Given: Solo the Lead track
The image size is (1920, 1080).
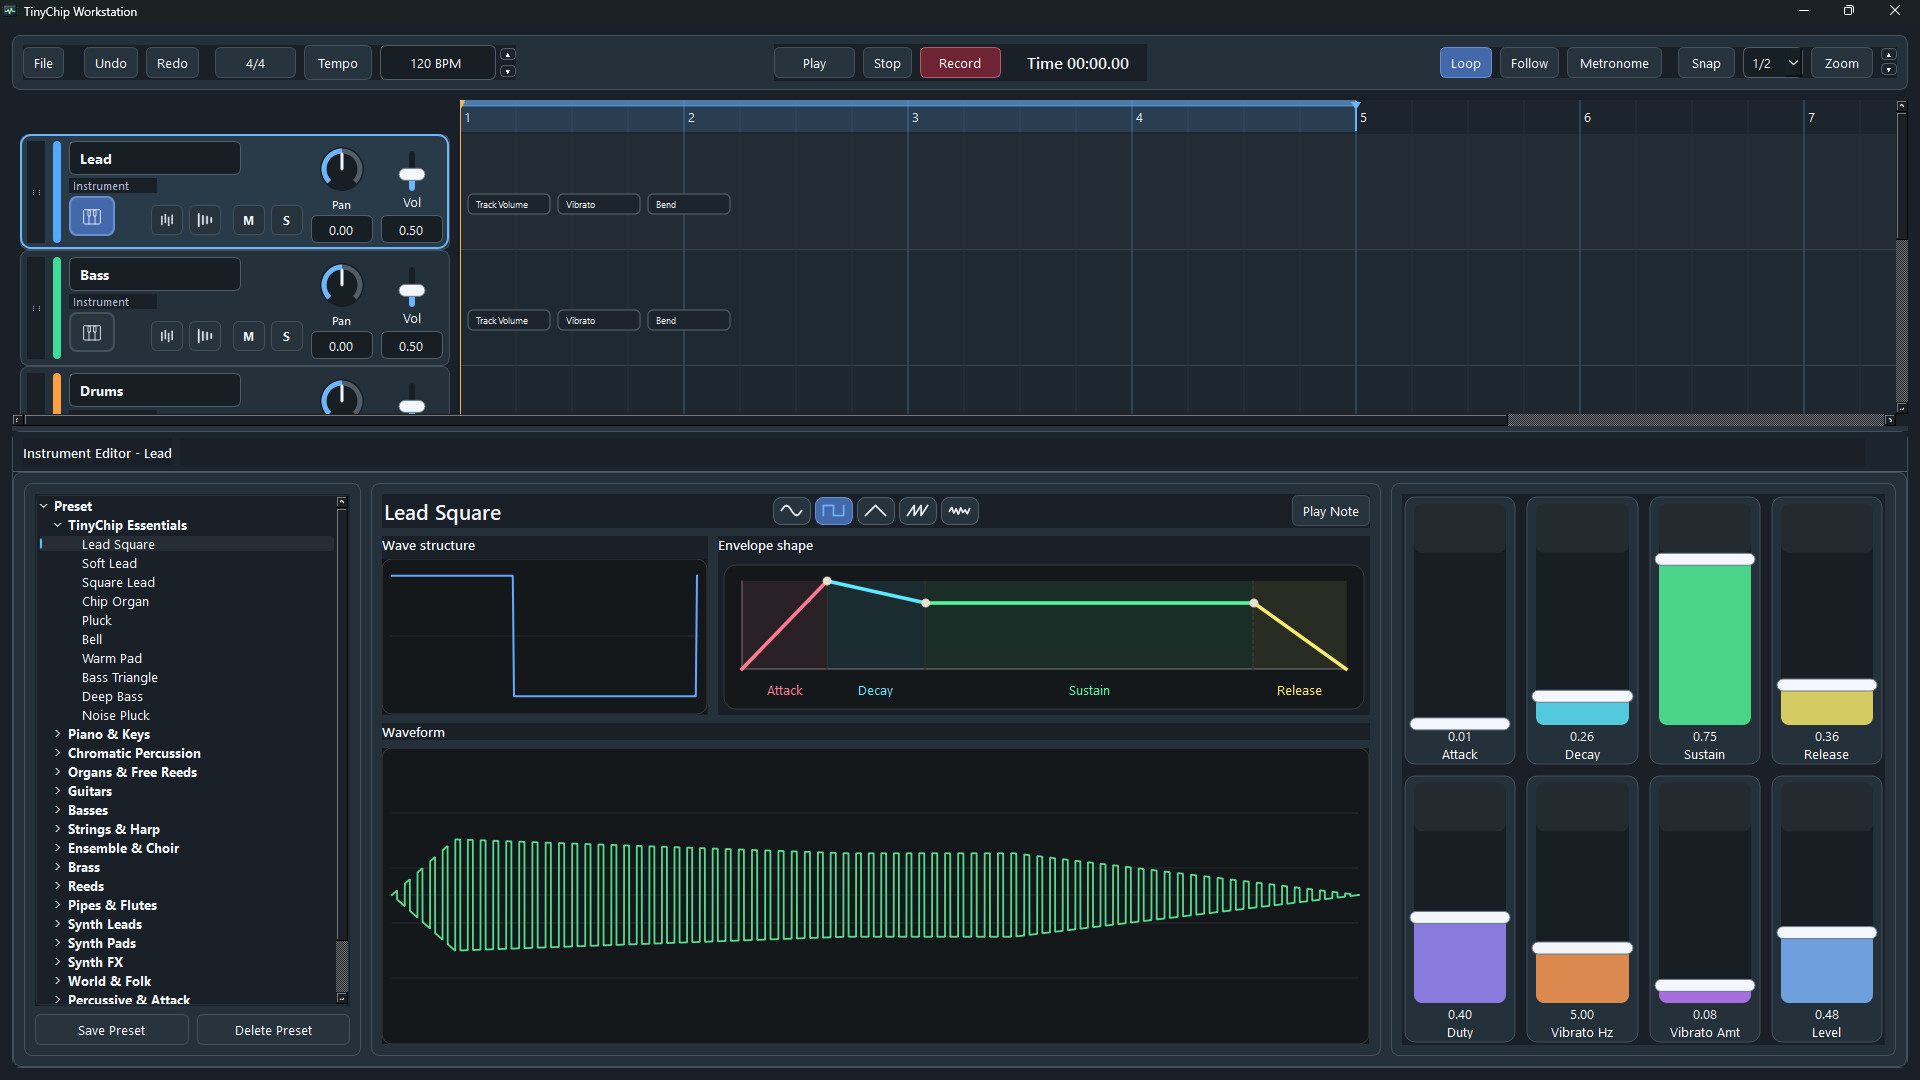Looking at the screenshot, I should (286, 220).
